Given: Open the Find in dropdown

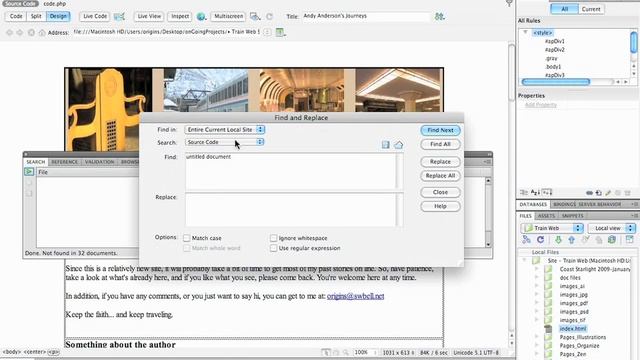Looking at the screenshot, I should pos(224,129).
